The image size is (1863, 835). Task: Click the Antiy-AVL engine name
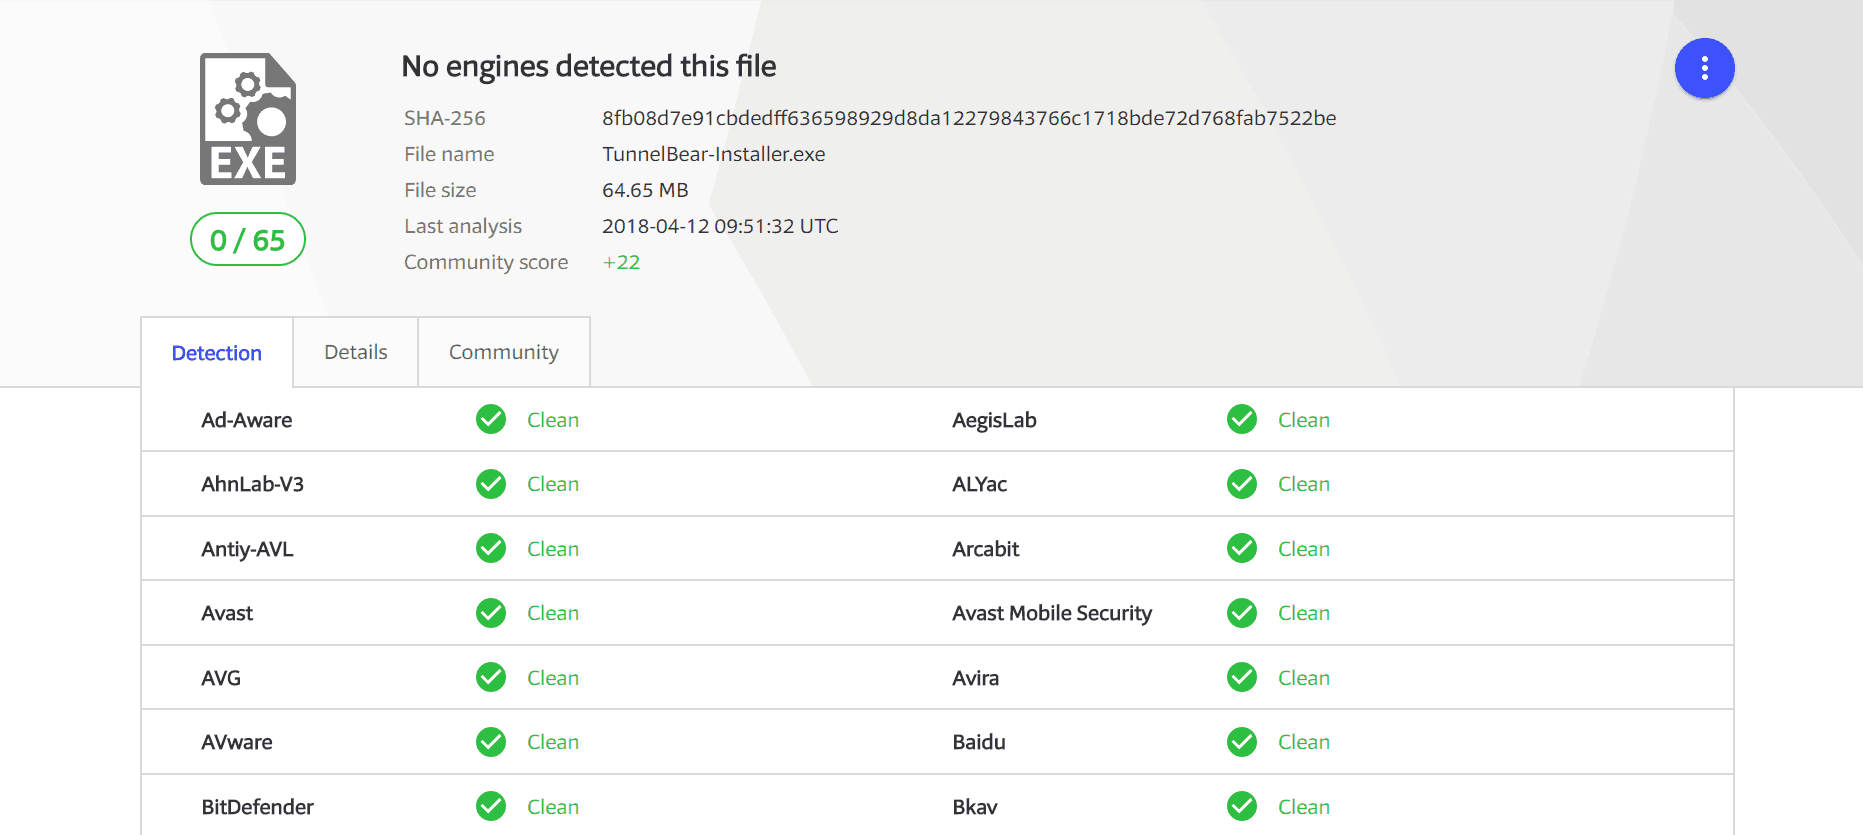tap(247, 549)
